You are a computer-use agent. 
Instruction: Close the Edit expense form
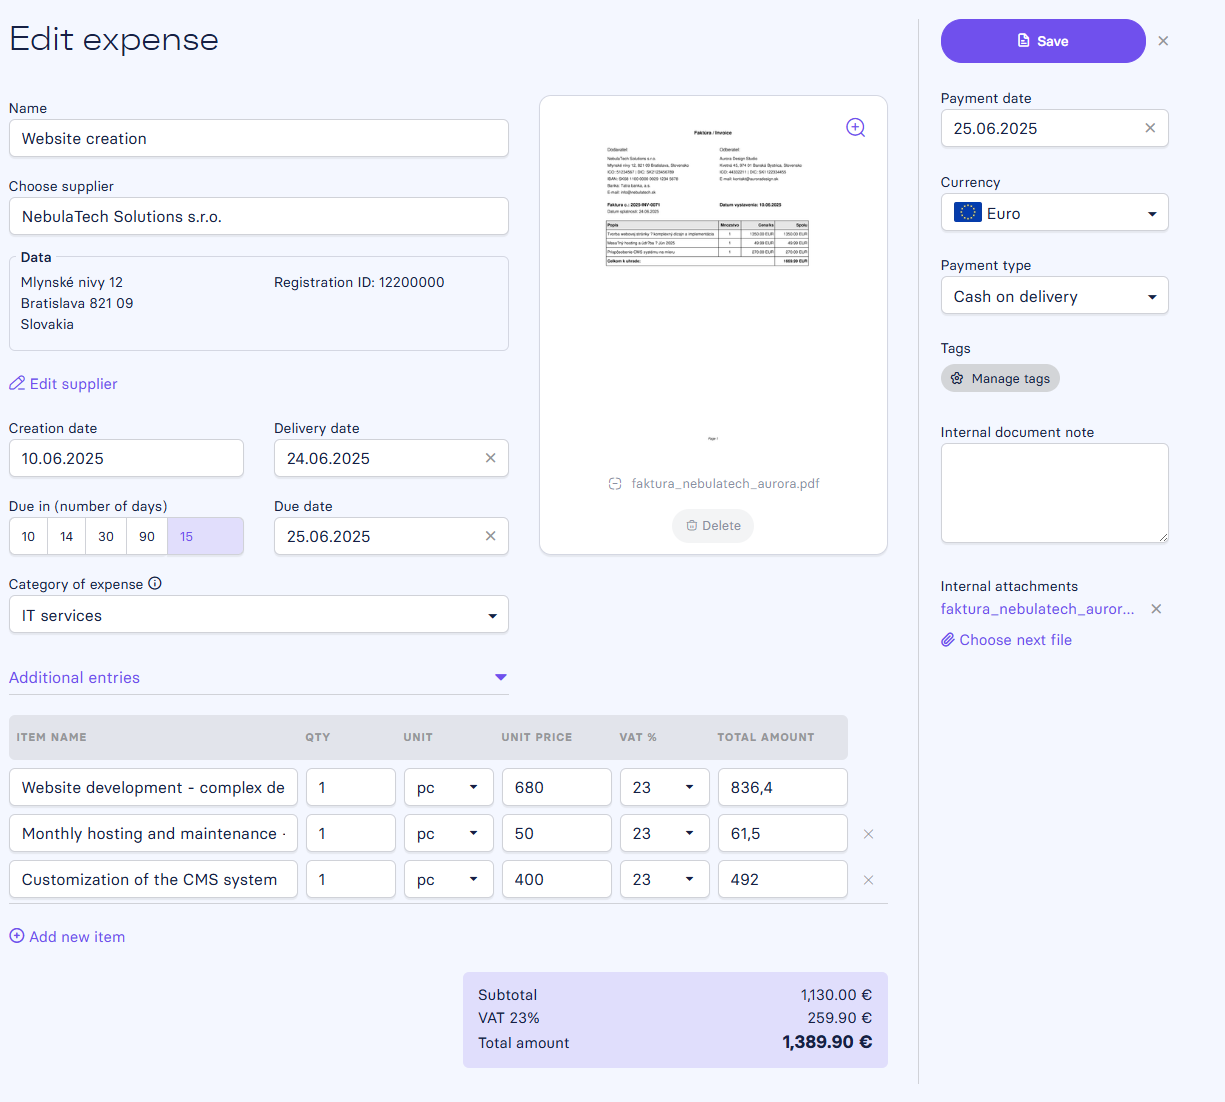click(x=1163, y=41)
